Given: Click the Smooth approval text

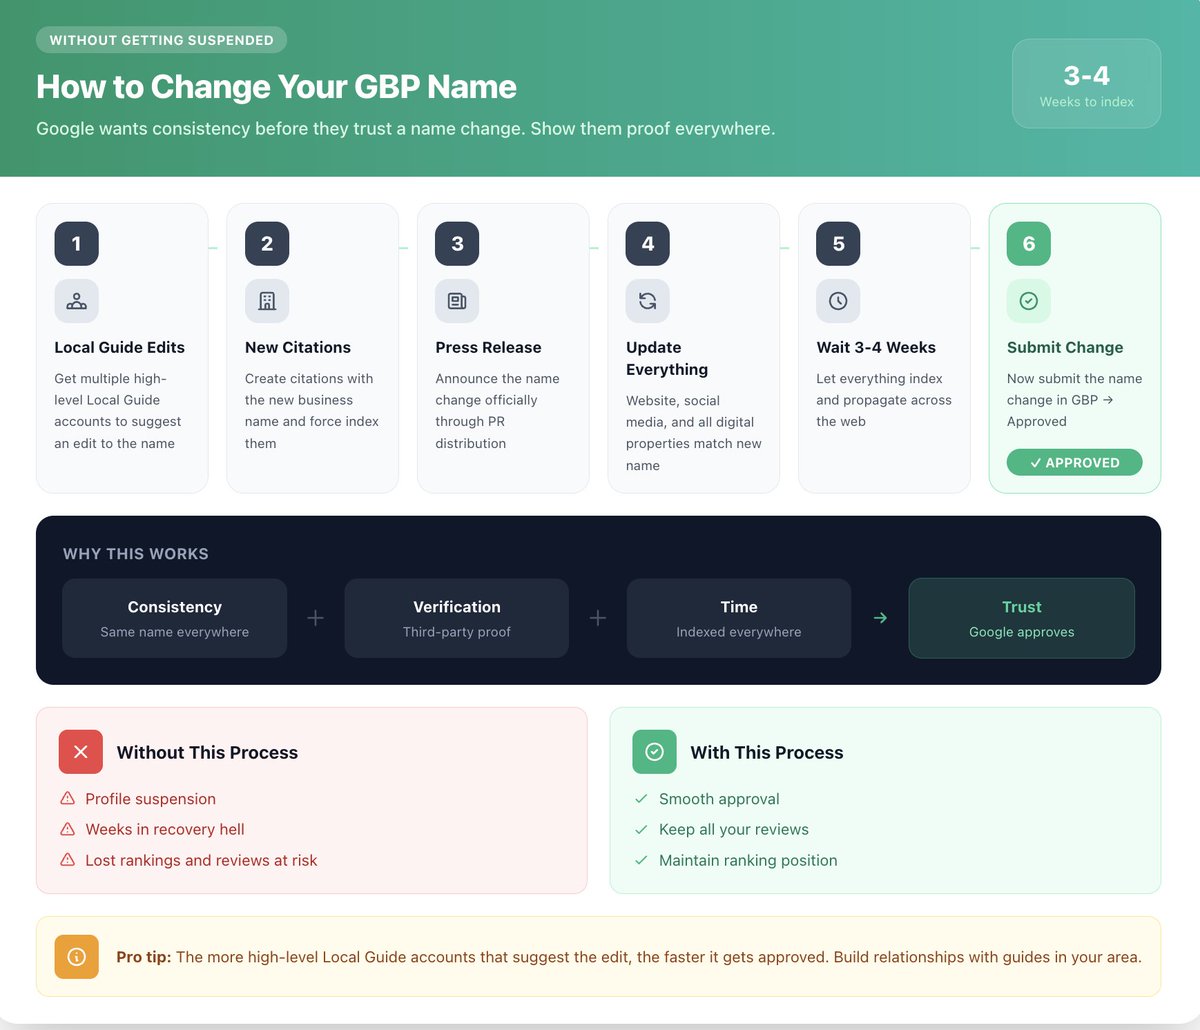Looking at the screenshot, I should [719, 798].
